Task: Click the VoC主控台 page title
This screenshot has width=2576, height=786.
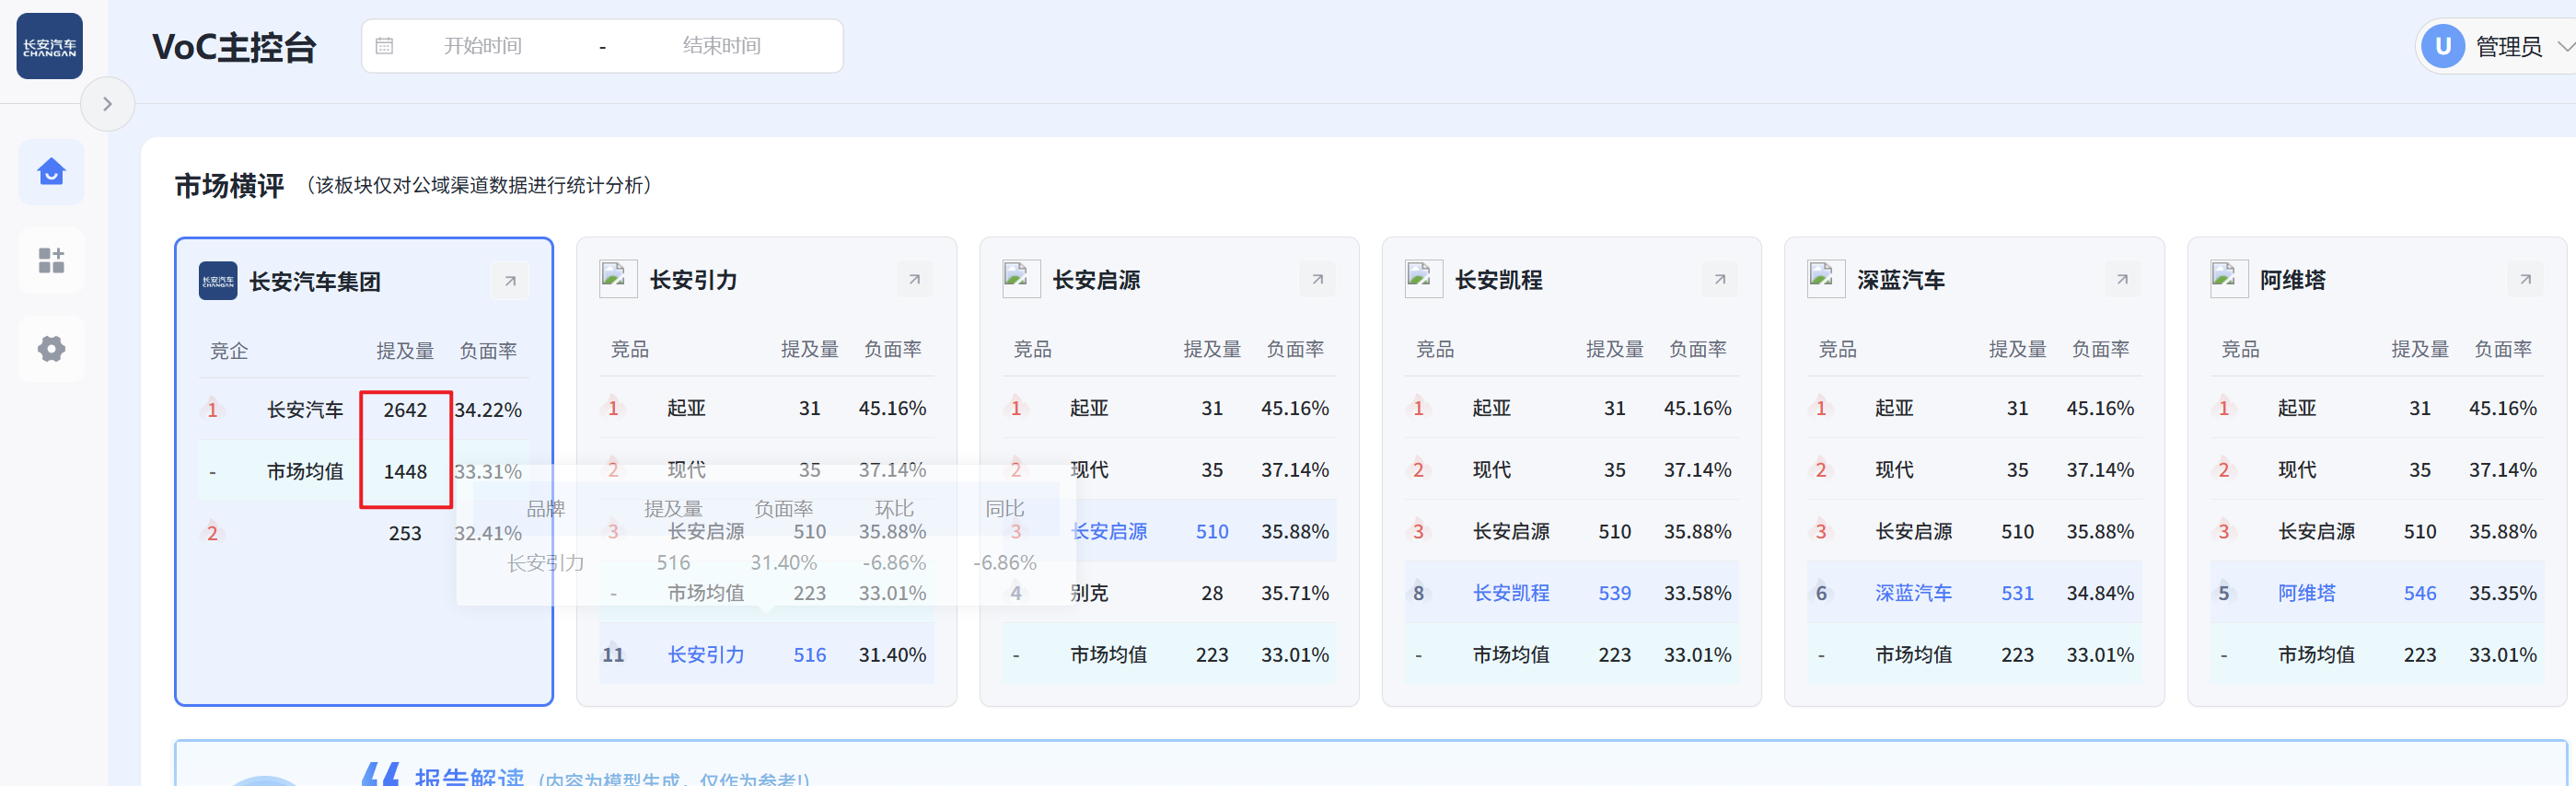Action: tap(234, 47)
